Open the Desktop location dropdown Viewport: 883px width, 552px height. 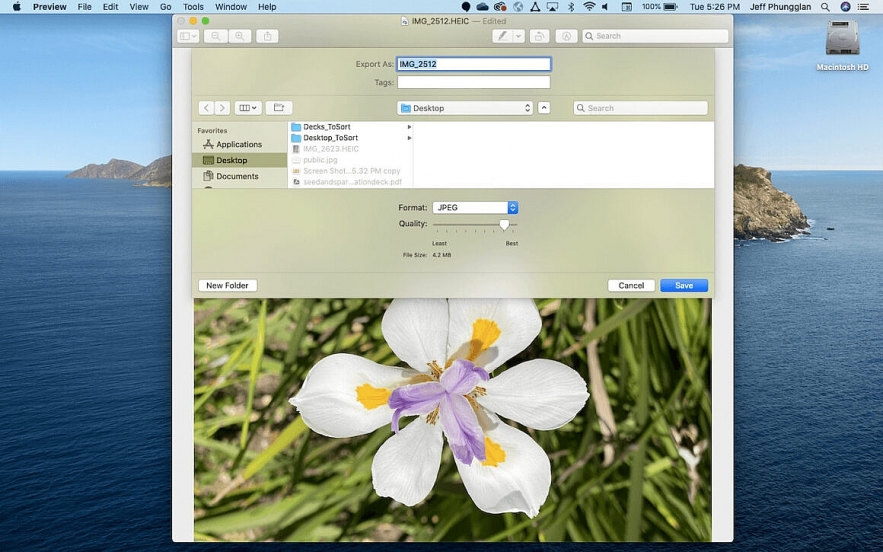[465, 108]
